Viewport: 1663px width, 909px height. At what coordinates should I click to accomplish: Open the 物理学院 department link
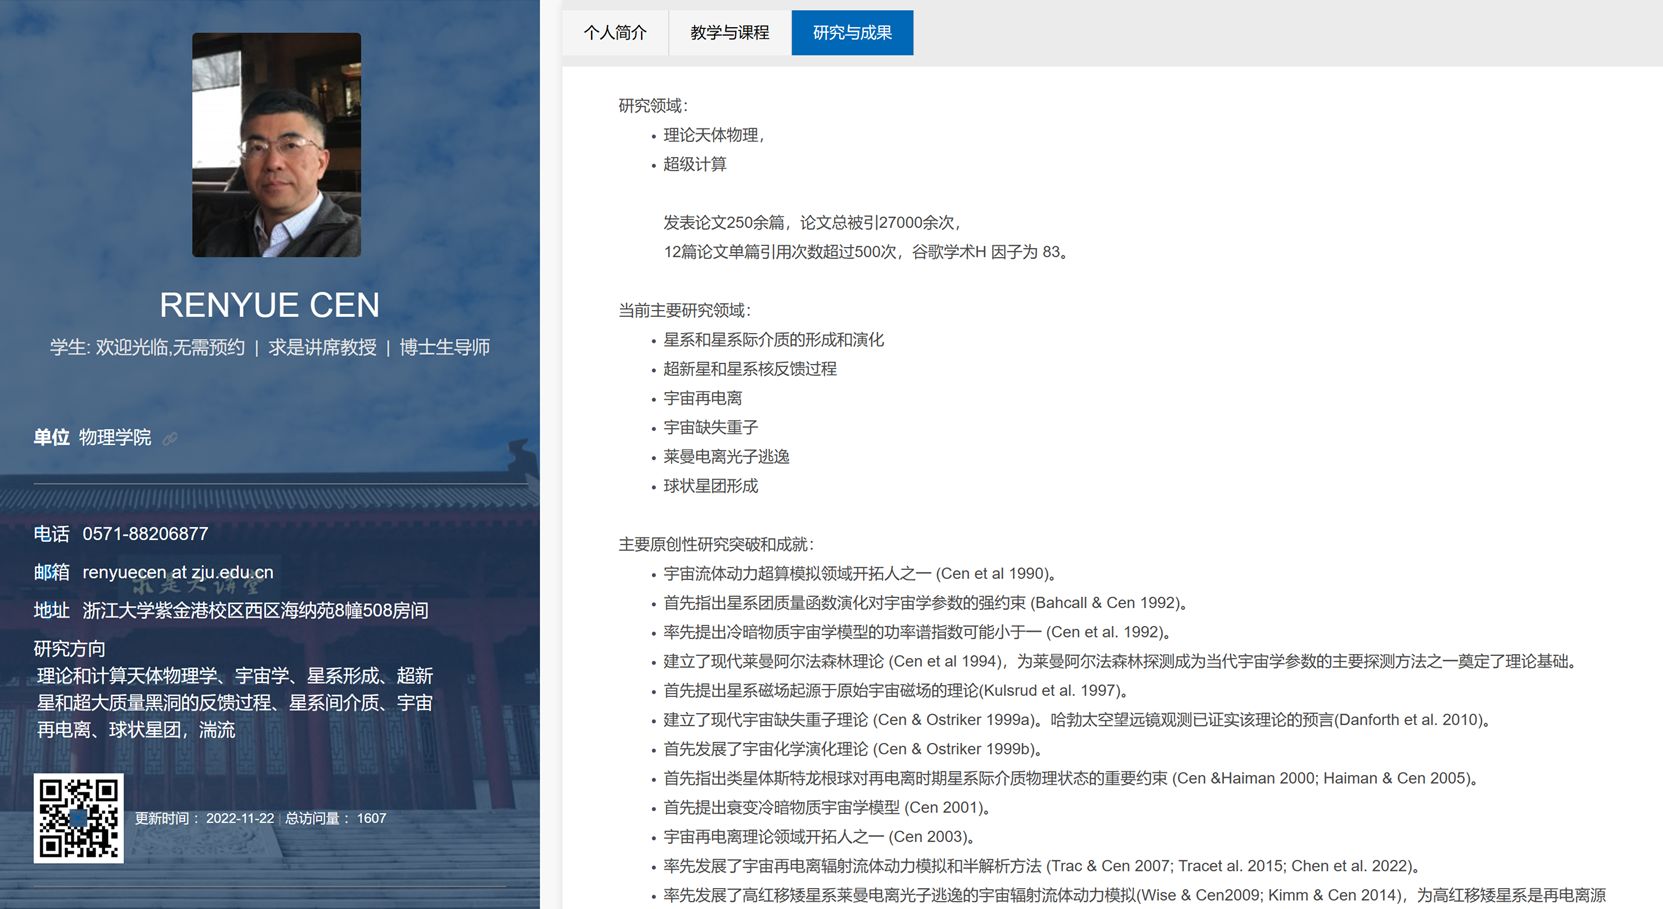(115, 438)
